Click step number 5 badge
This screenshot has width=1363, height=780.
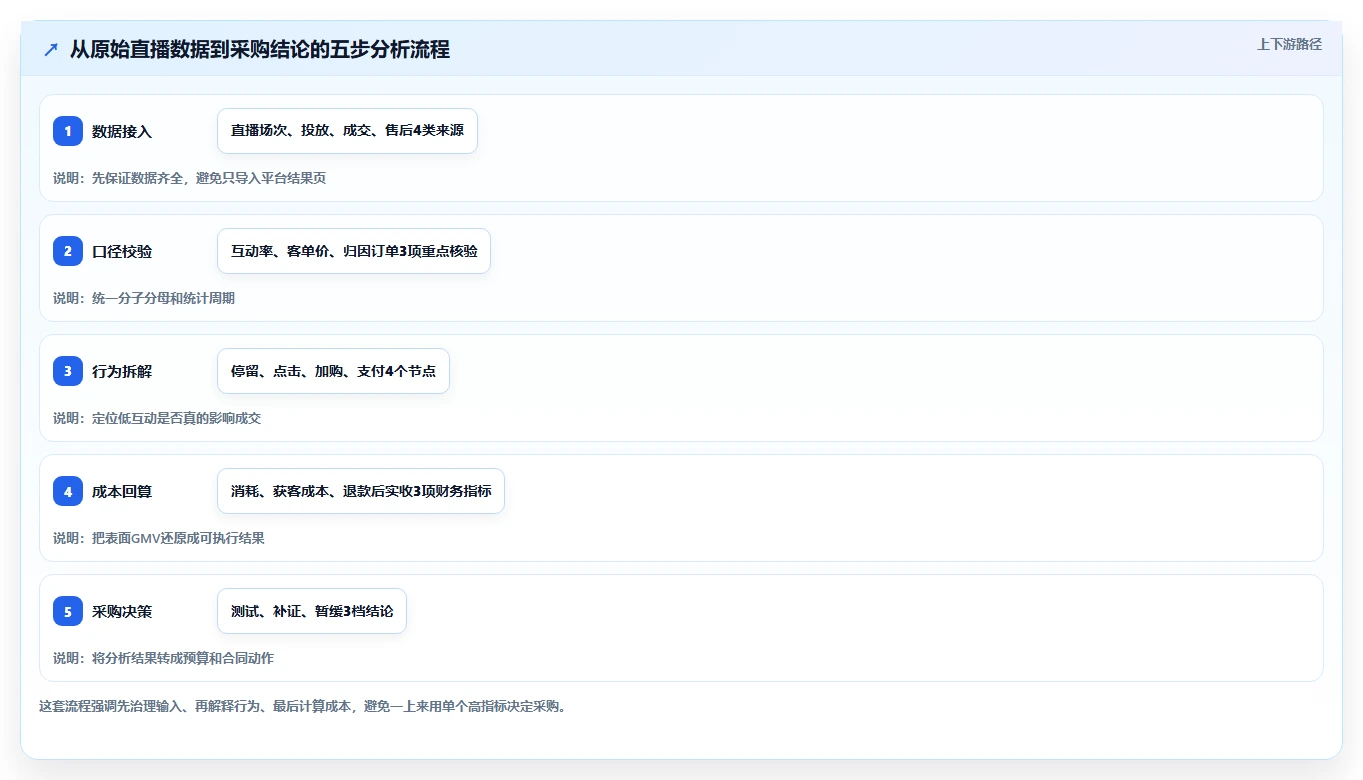(x=68, y=611)
